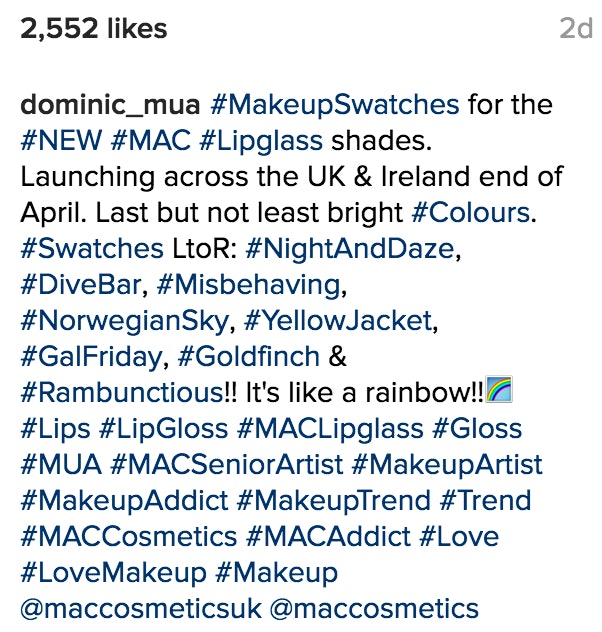Open the #Rambunctious hashtag
This screenshot has height=632, width=602.
coord(122,393)
